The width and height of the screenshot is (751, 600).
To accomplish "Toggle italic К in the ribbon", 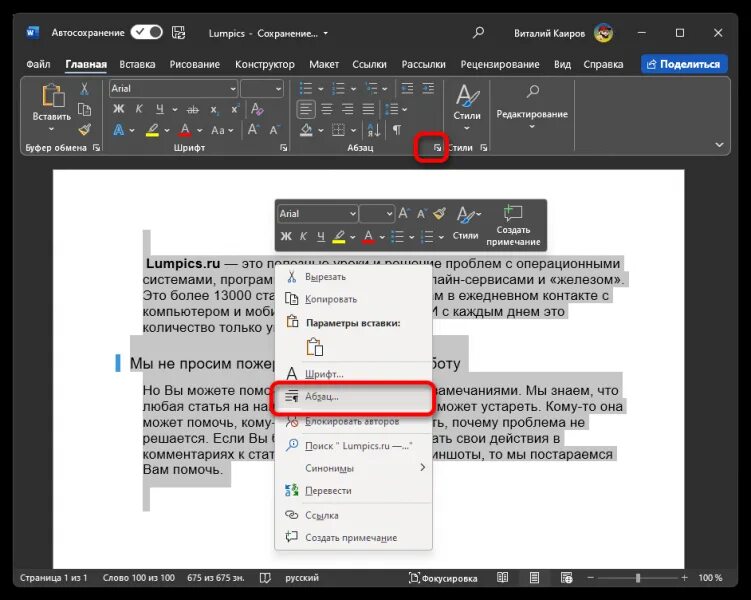I will (x=139, y=109).
